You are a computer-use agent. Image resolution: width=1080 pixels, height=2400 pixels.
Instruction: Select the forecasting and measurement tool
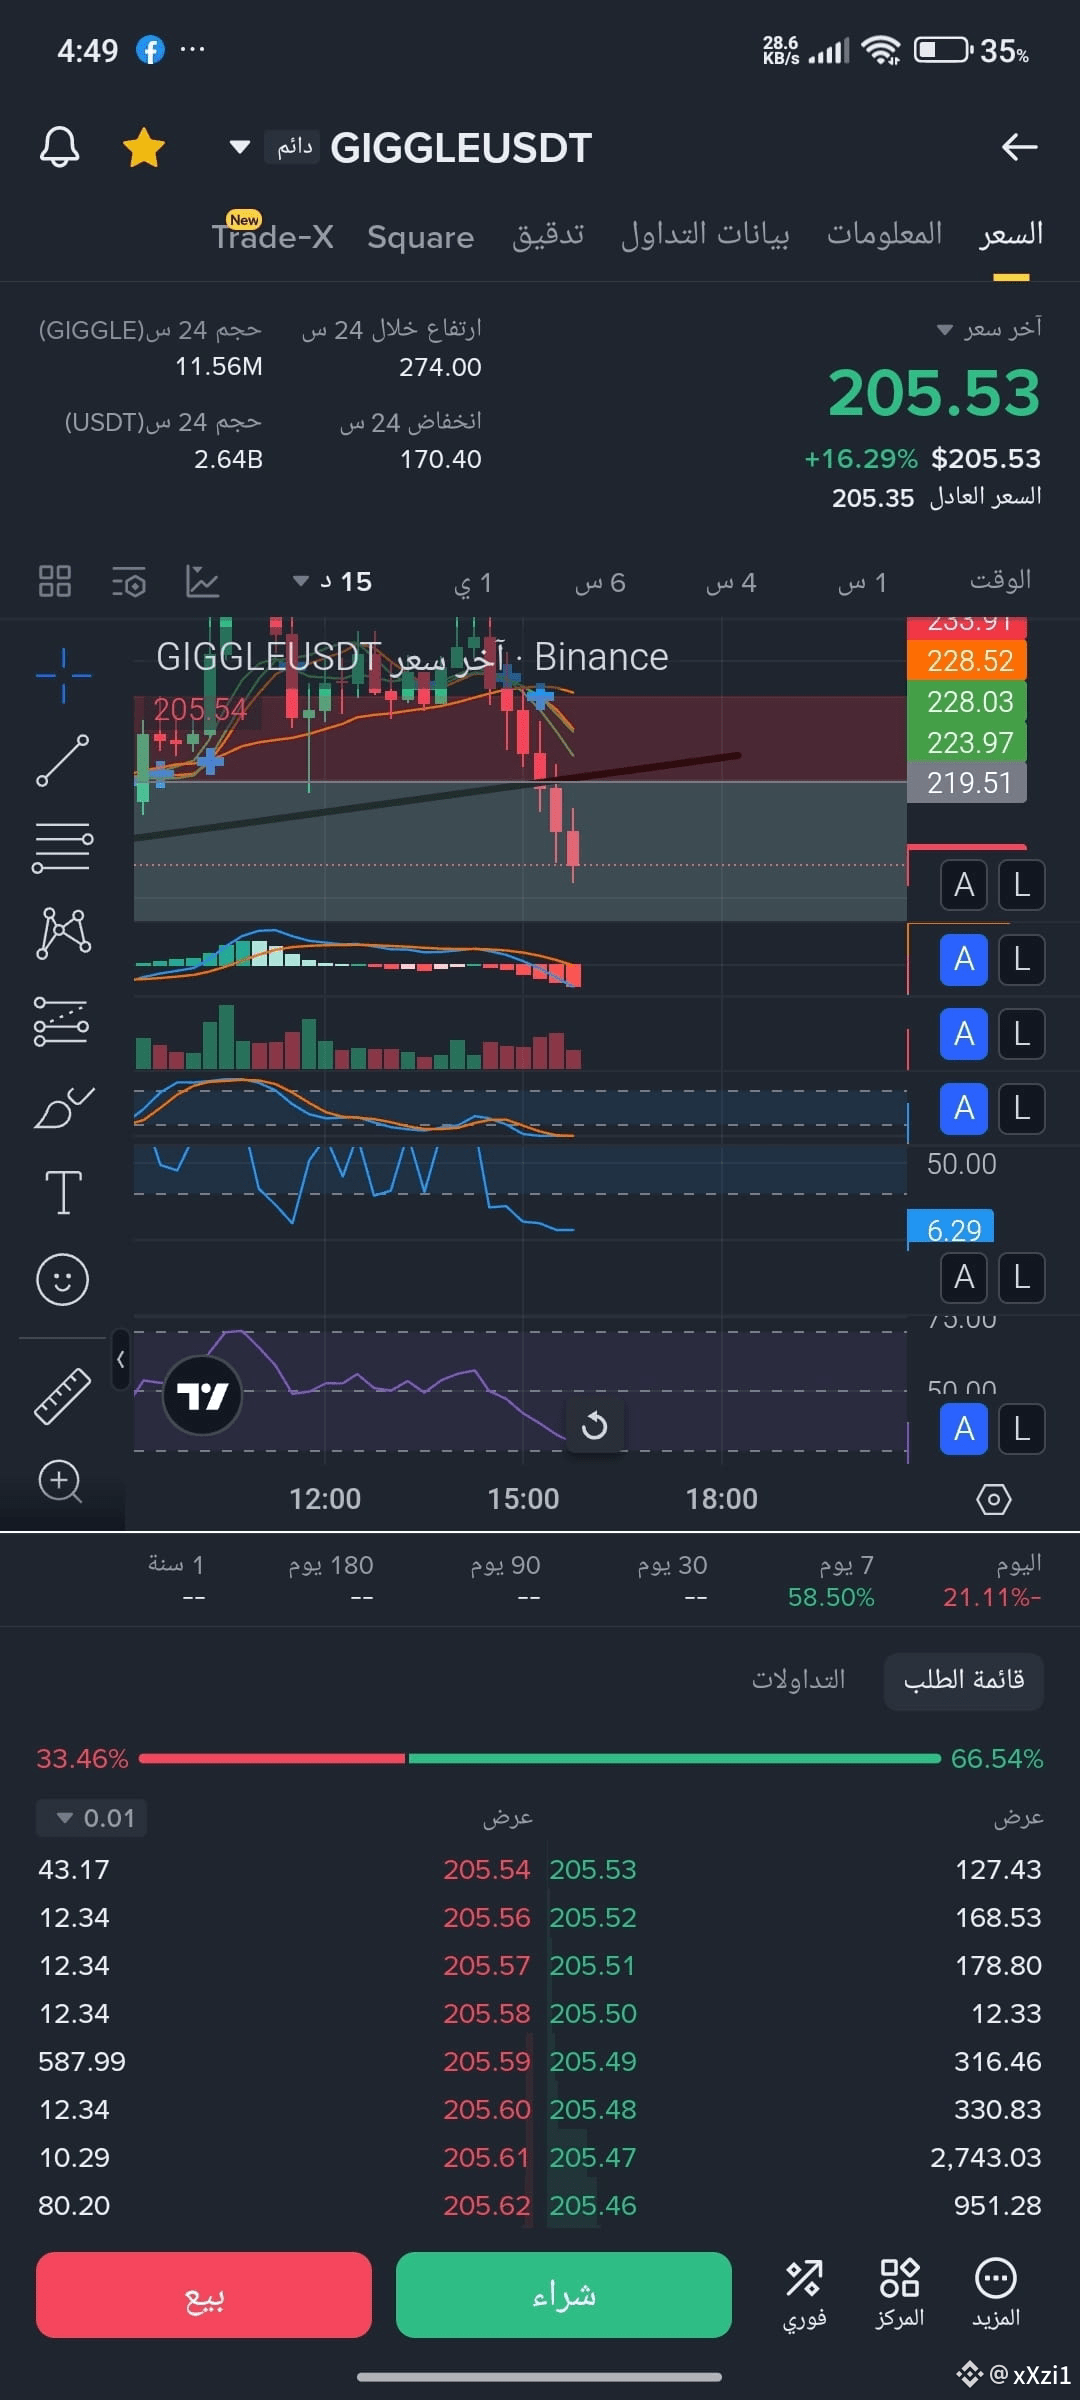coord(63,1021)
